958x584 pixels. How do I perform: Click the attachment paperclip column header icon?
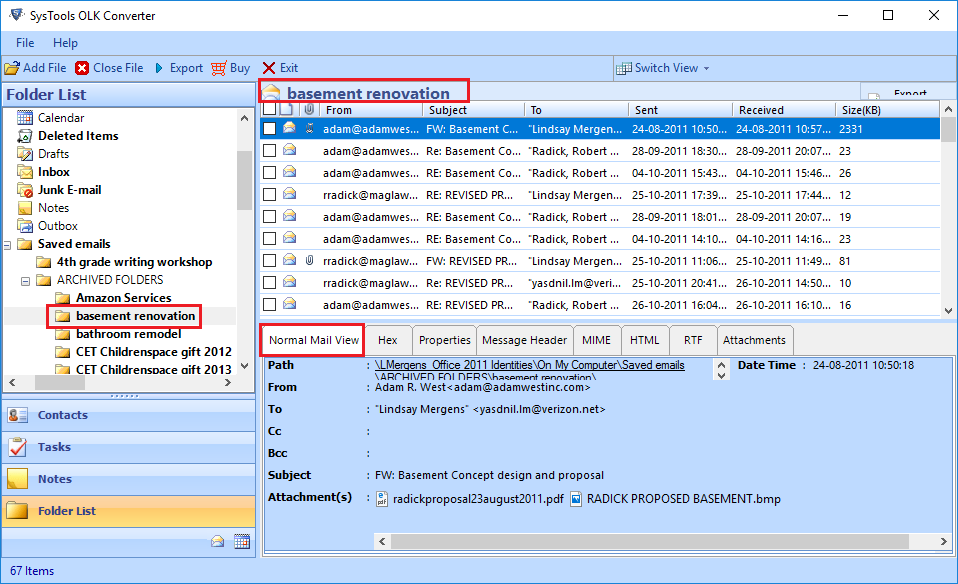(x=309, y=109)
